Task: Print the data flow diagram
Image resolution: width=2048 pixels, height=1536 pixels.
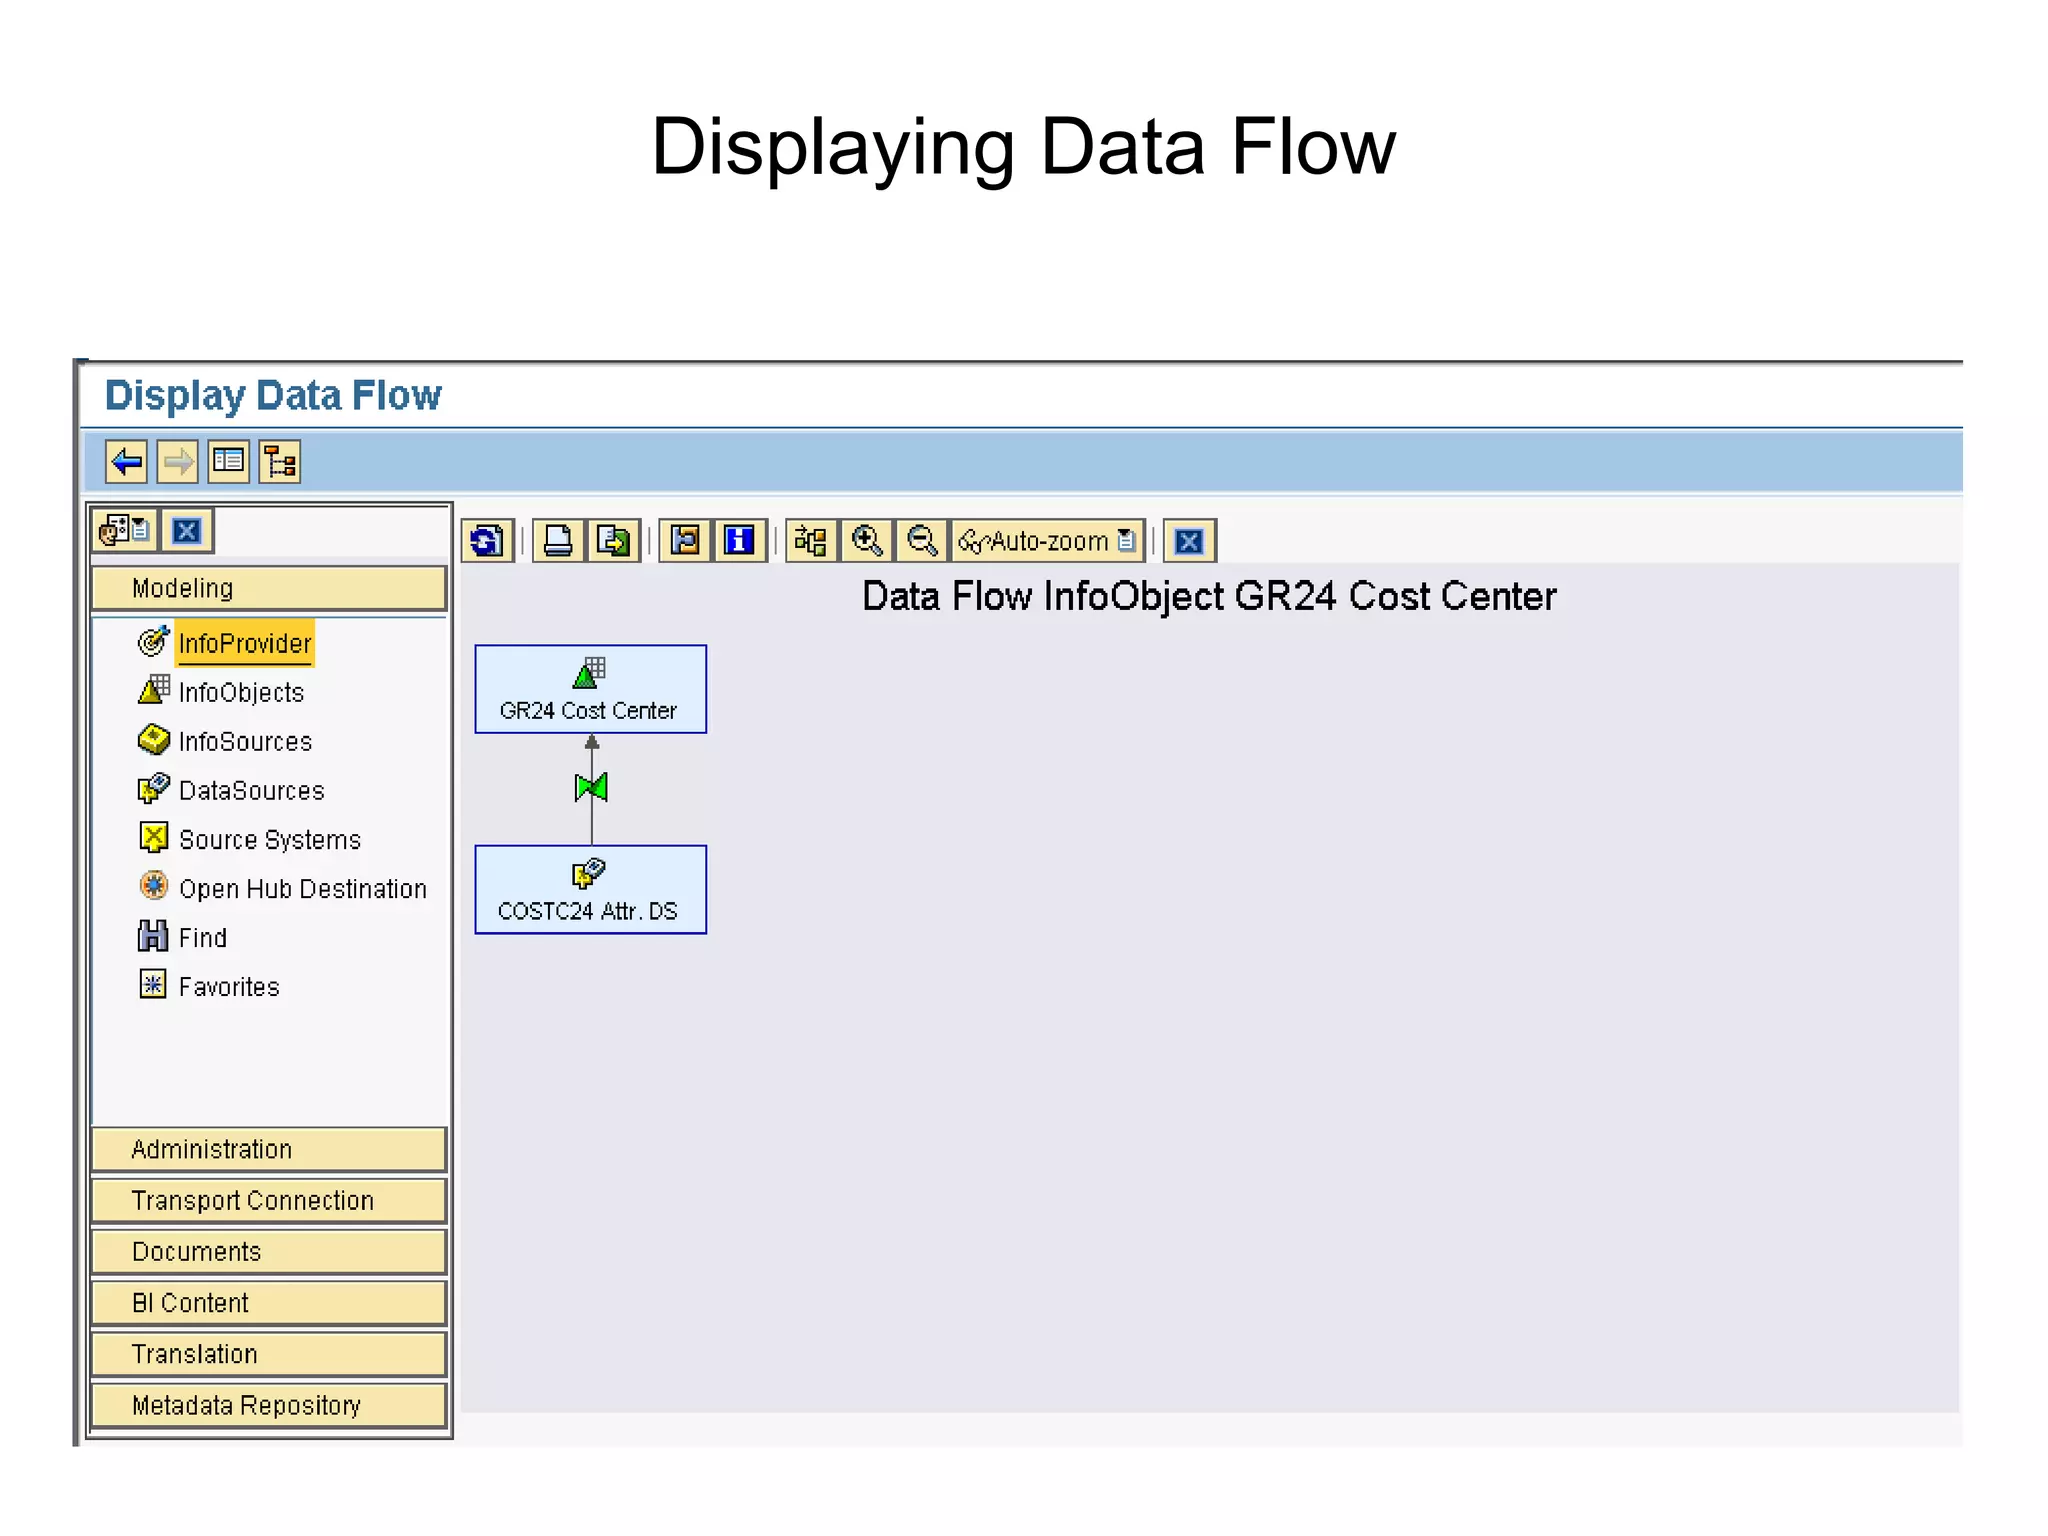Action: click(x=558, y=541)
